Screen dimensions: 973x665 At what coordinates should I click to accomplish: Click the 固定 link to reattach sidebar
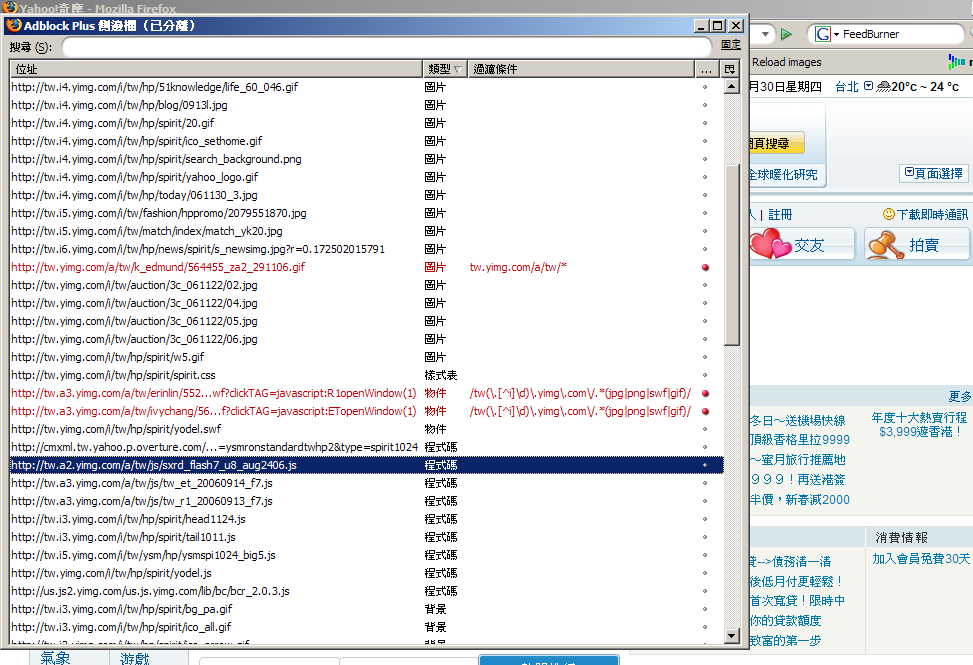coord(731,45)
